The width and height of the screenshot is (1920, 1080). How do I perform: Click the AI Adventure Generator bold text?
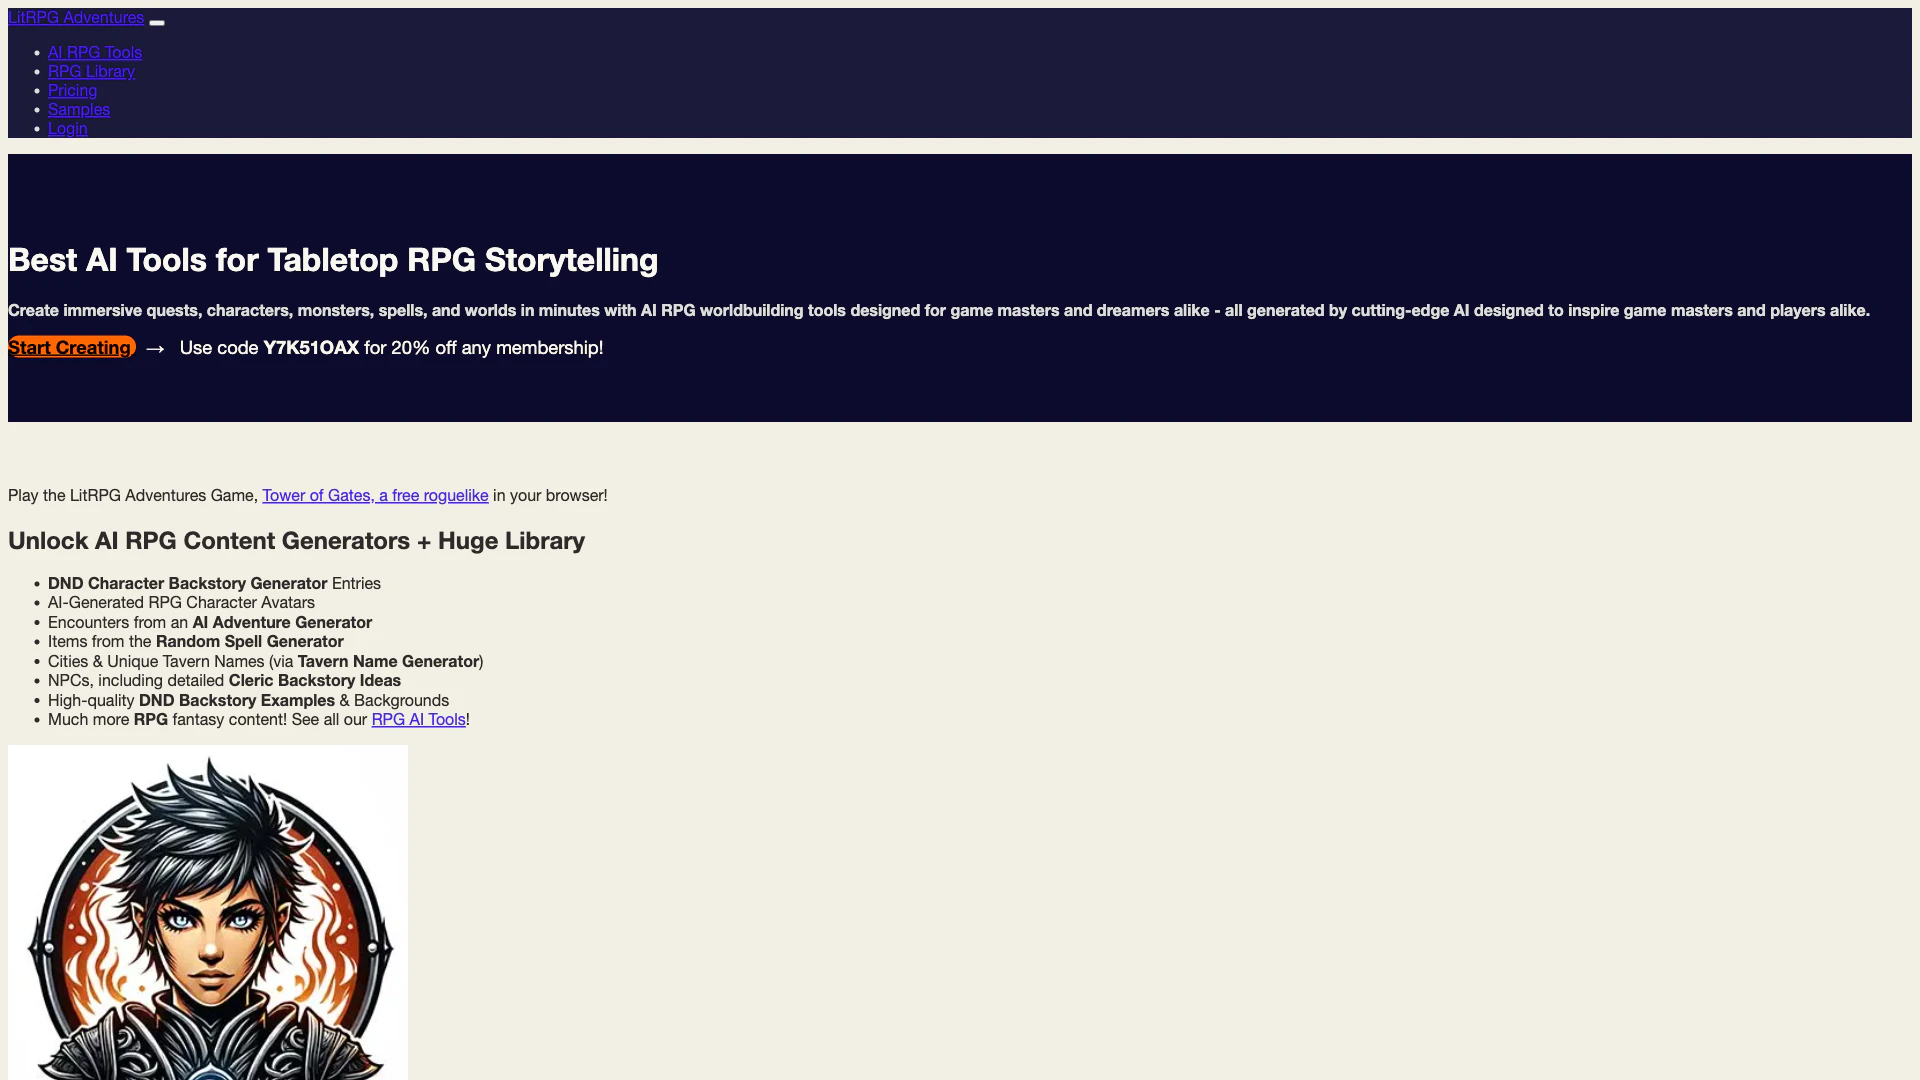click(x=282, y=623)
